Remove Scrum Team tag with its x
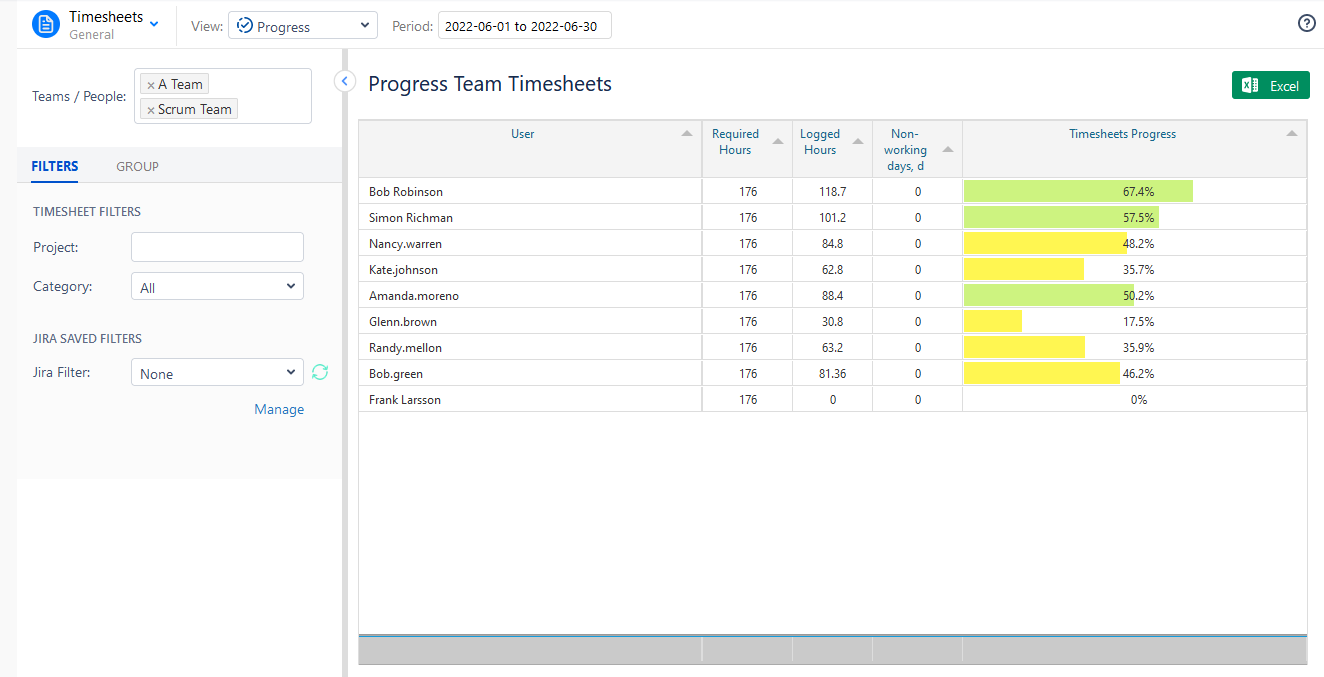Image resolution: width=1324 pixels, height=677 pixels. [x=151, y=110]
